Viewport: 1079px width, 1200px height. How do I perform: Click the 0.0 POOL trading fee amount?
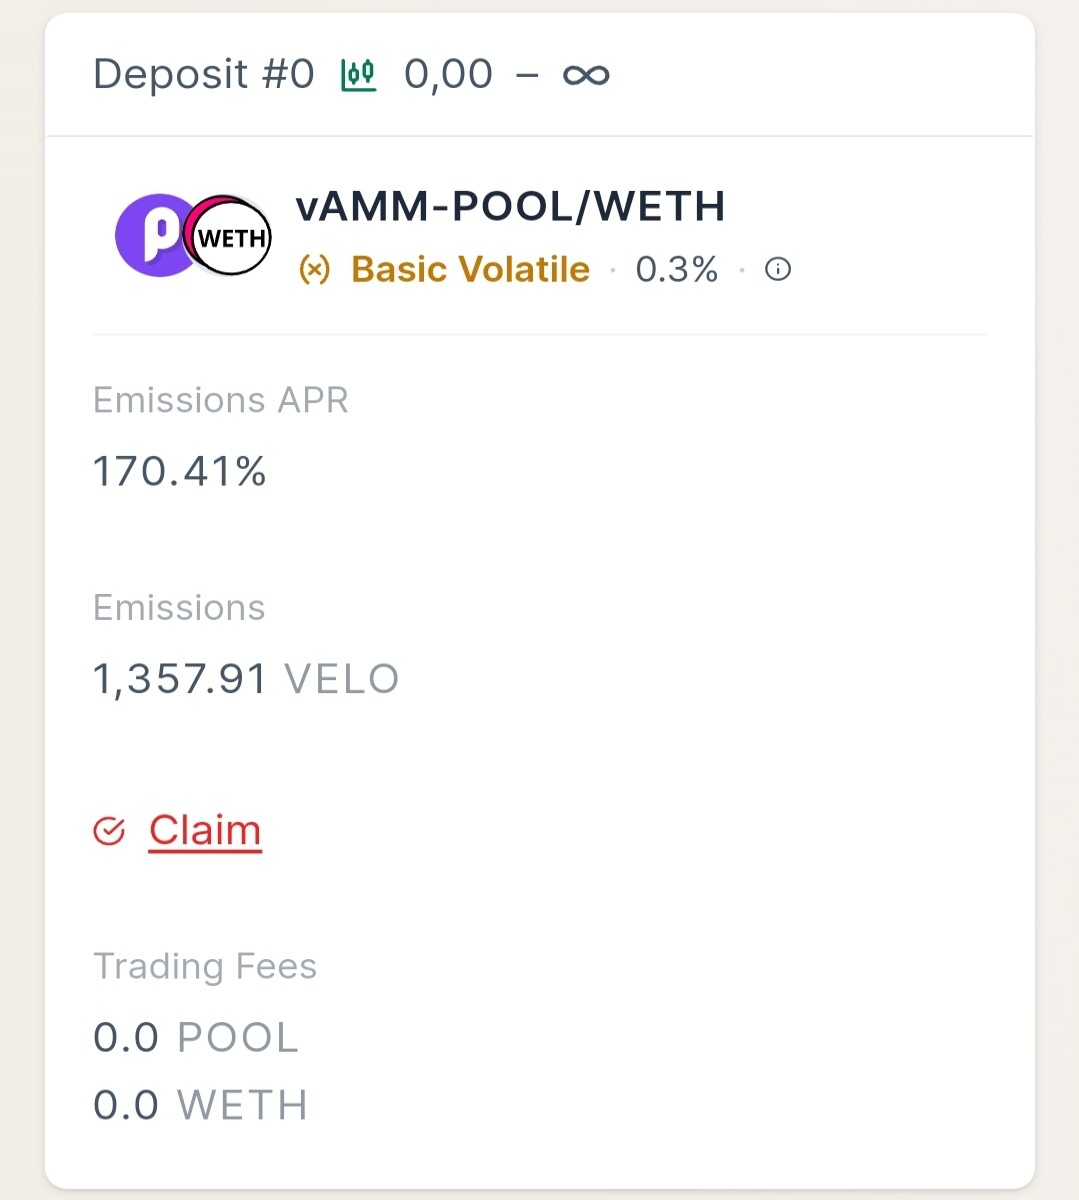[x=196, y=1038]
